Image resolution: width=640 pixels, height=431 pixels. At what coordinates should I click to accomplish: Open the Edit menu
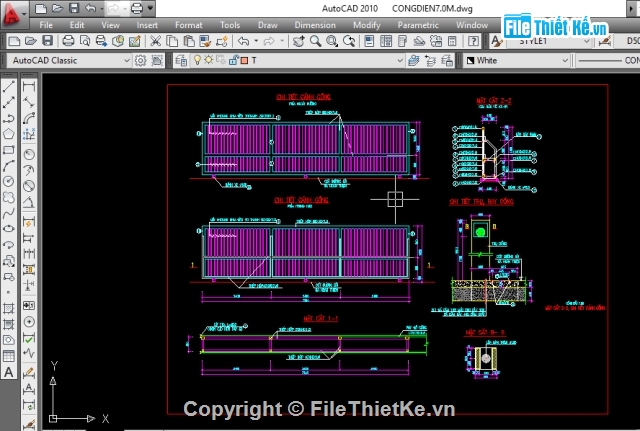pos(77,25)
